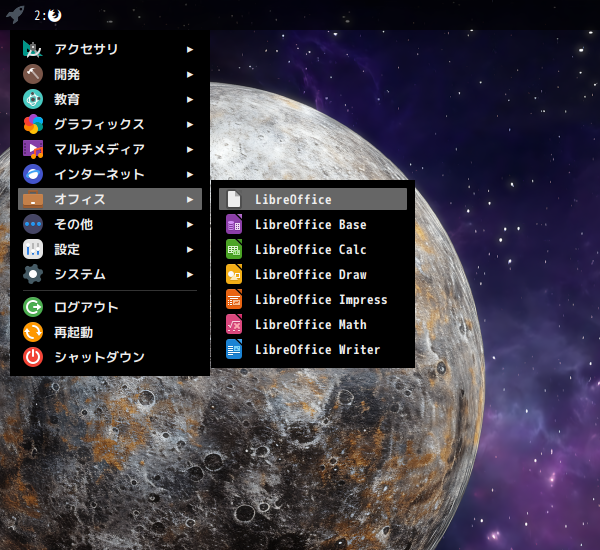Click the LibreOffice Draw icon
The width and height of the screenshot is (600, 550).
[x=234, y=275]
